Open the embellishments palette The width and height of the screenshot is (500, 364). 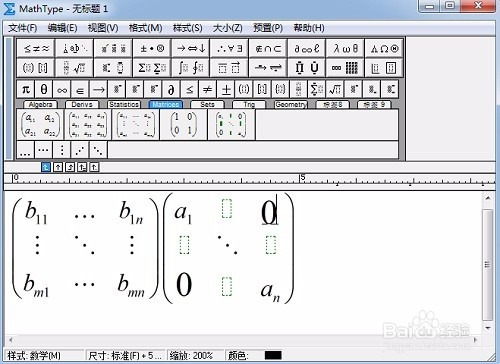click(113, 49)
